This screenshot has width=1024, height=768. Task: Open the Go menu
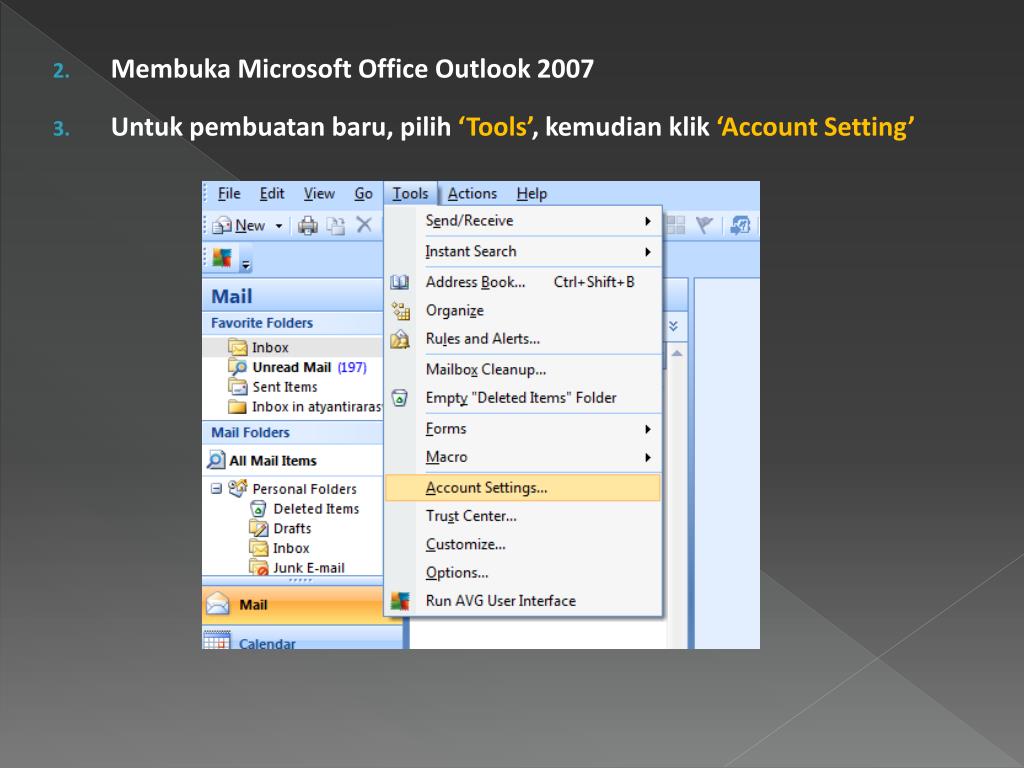pos(364,194)
